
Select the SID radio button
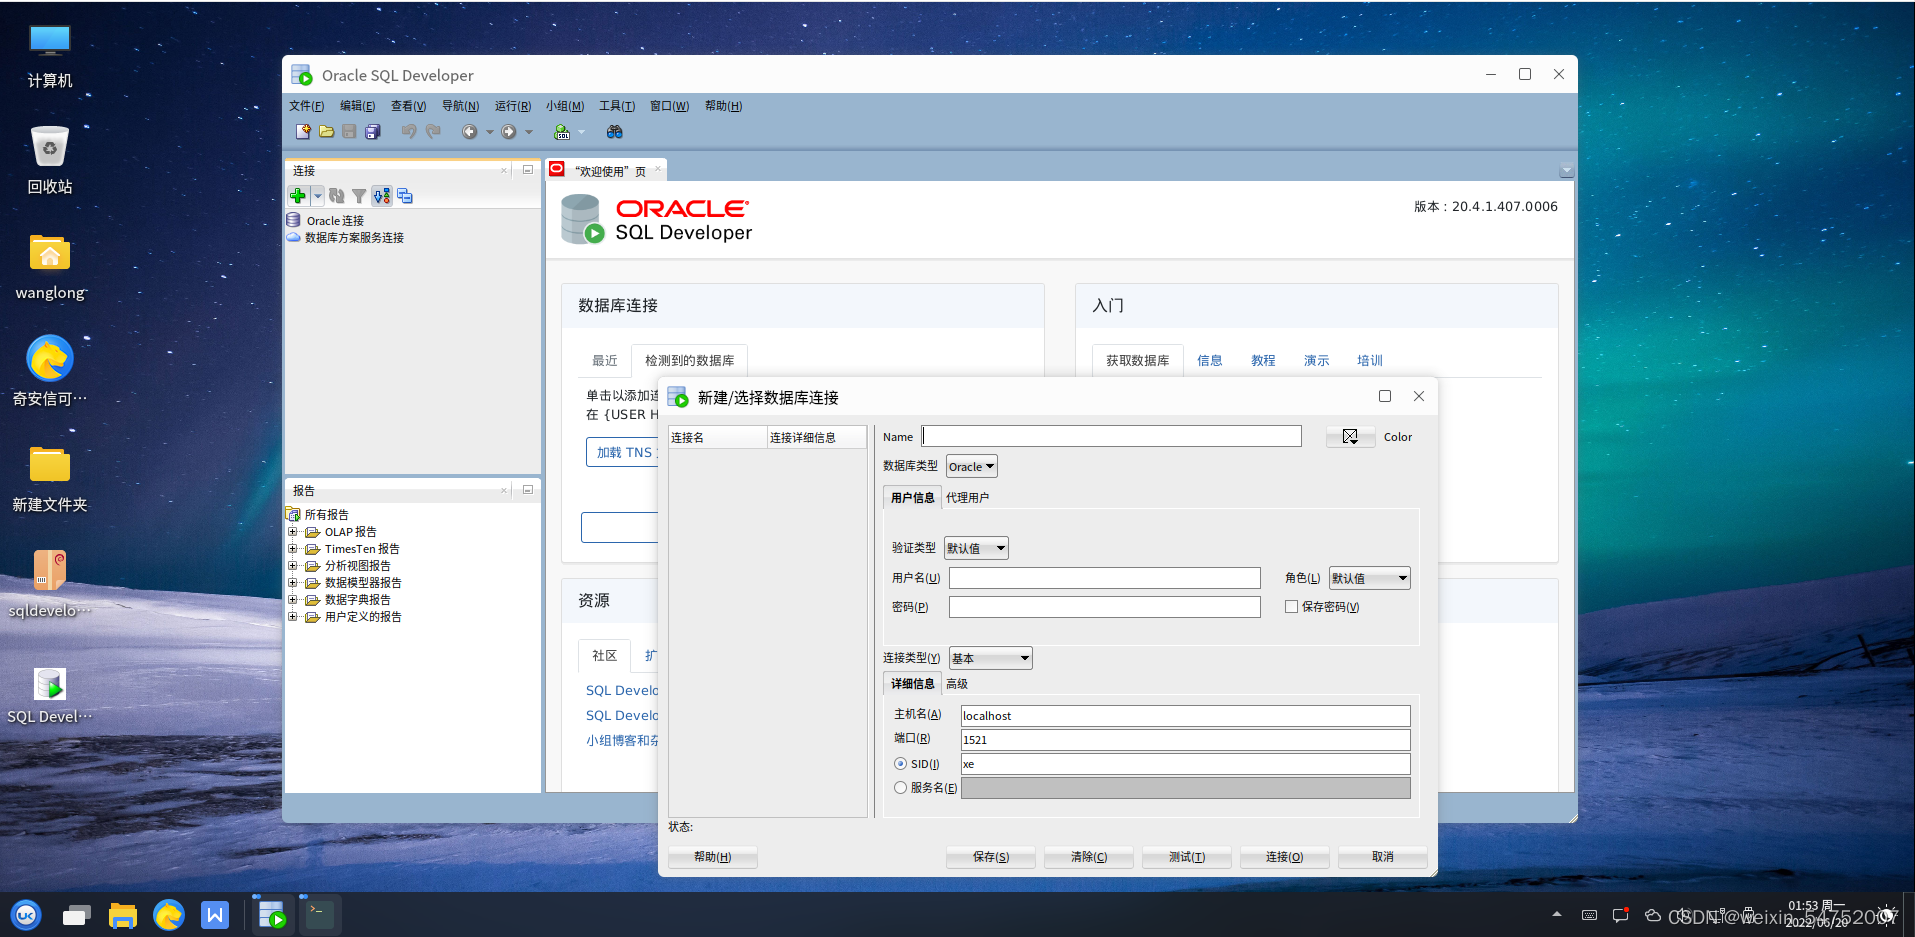pyautogui.click(x=901, y=764)
